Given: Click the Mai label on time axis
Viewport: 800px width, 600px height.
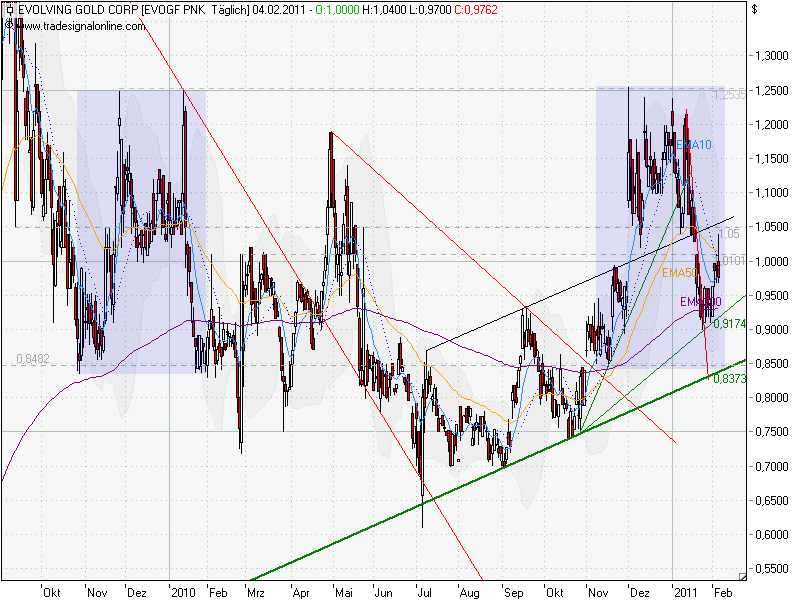Looking at the screenshot, I should click(x=342, y=591).
